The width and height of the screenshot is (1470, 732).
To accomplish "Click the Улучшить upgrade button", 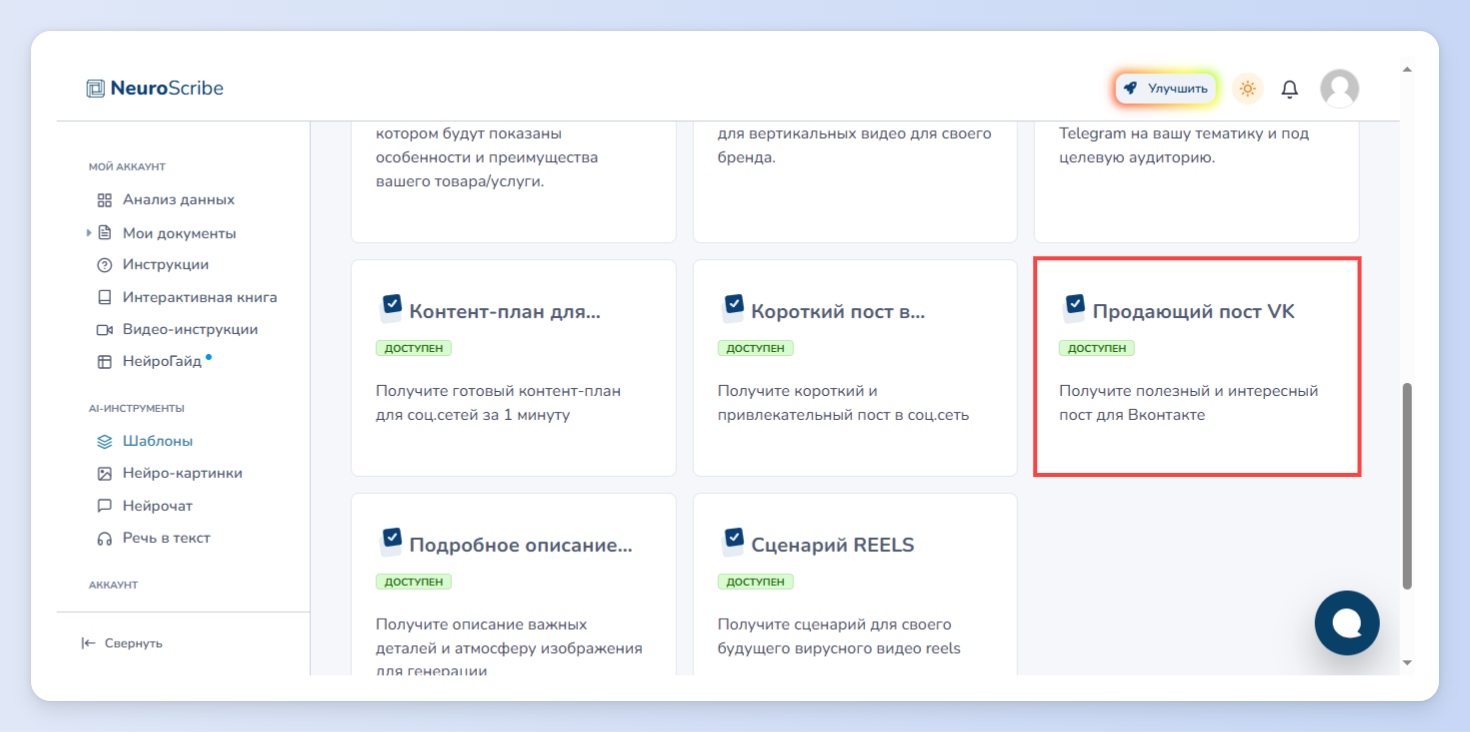I will pos(1166,88).
